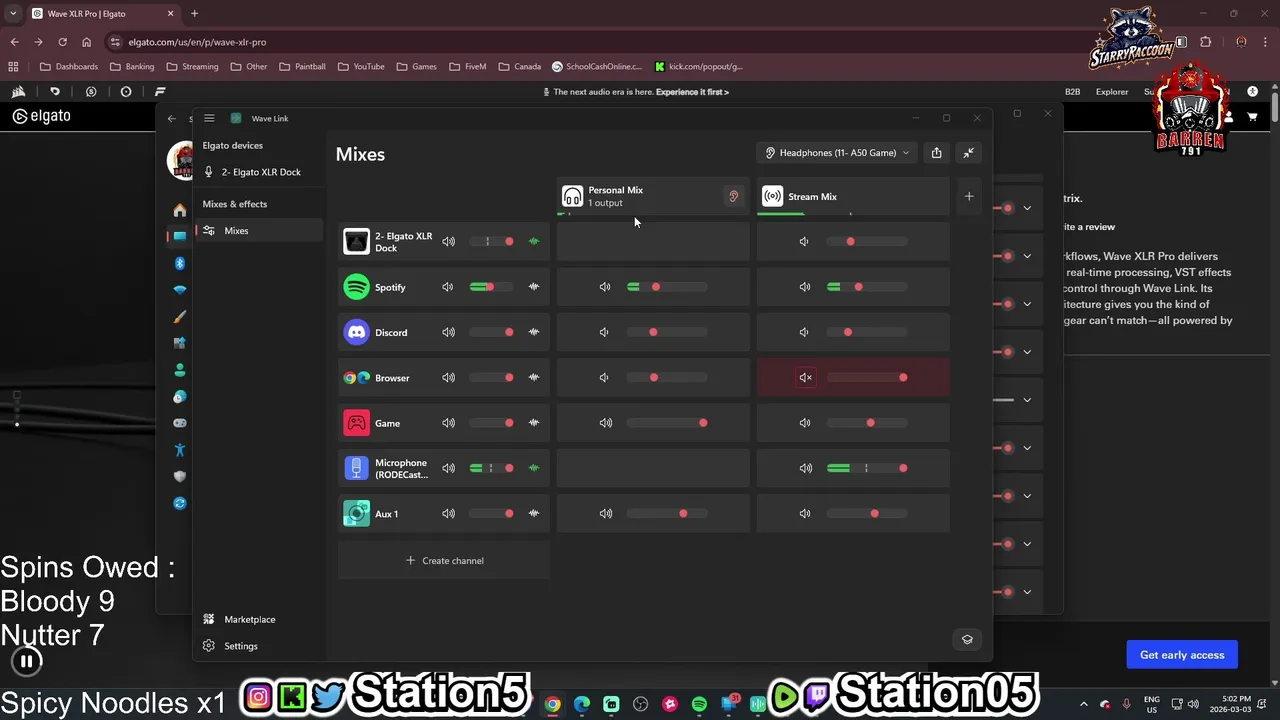1280x720 pixels.
Task: Open Spotify from the taskbar
Action: tap(699, 704)
